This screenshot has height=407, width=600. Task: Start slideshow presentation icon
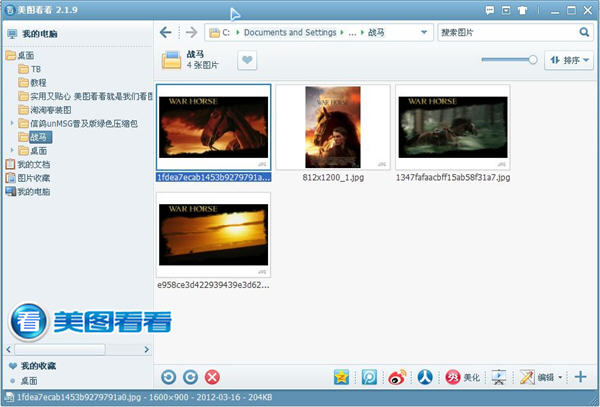coord(499,377)
